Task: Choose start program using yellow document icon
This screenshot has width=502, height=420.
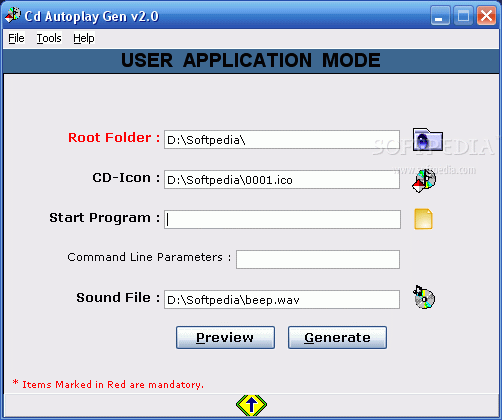Action: point(423,219)
